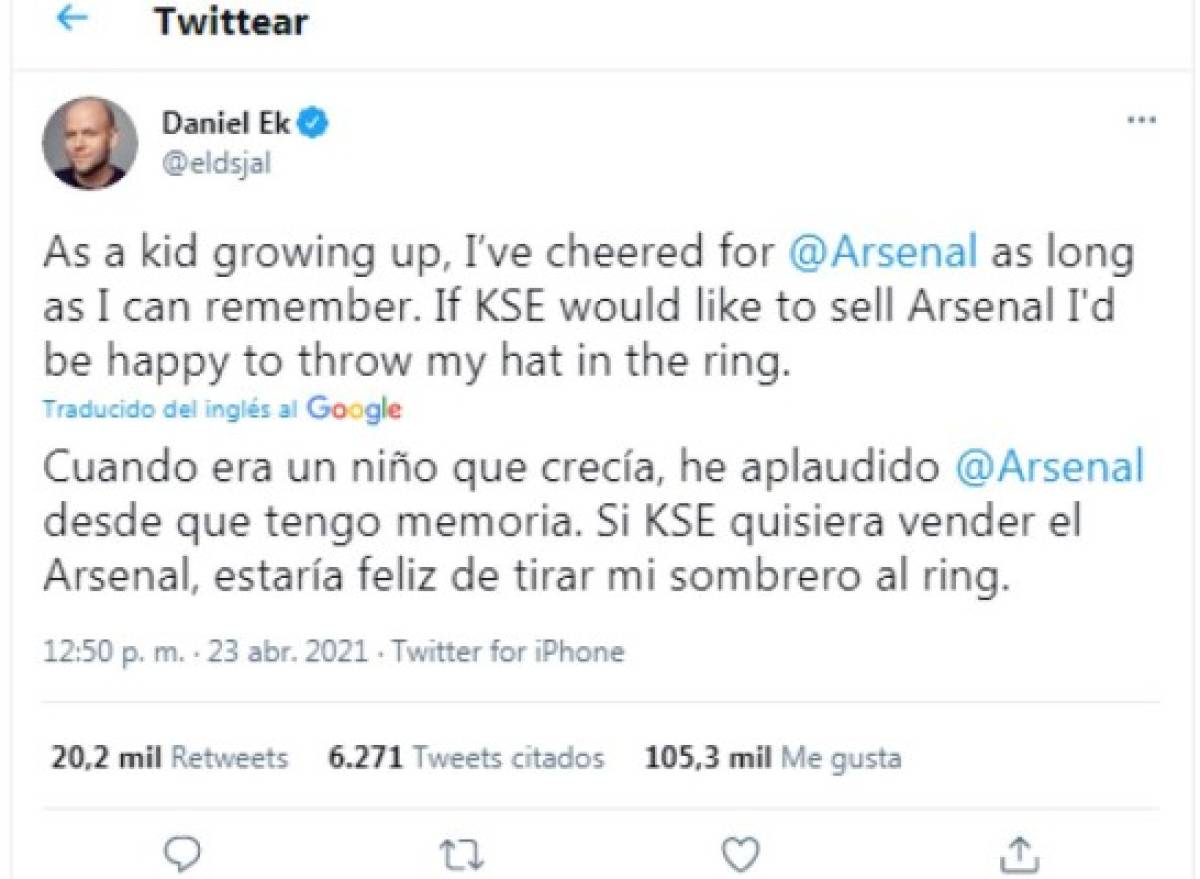1200x879 pixels.
Task: View the 105,3 mil Me gusta list
Action: 774,758
